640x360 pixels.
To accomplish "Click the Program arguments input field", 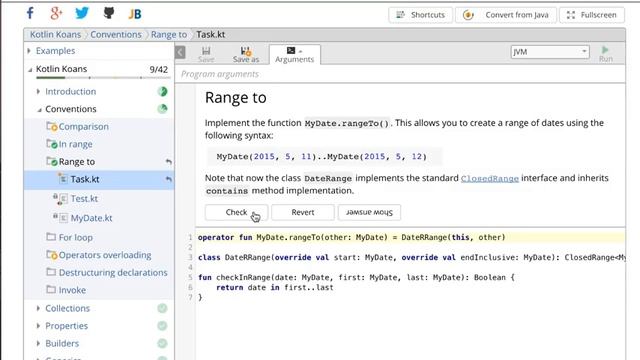I will [x=400, y=74].
